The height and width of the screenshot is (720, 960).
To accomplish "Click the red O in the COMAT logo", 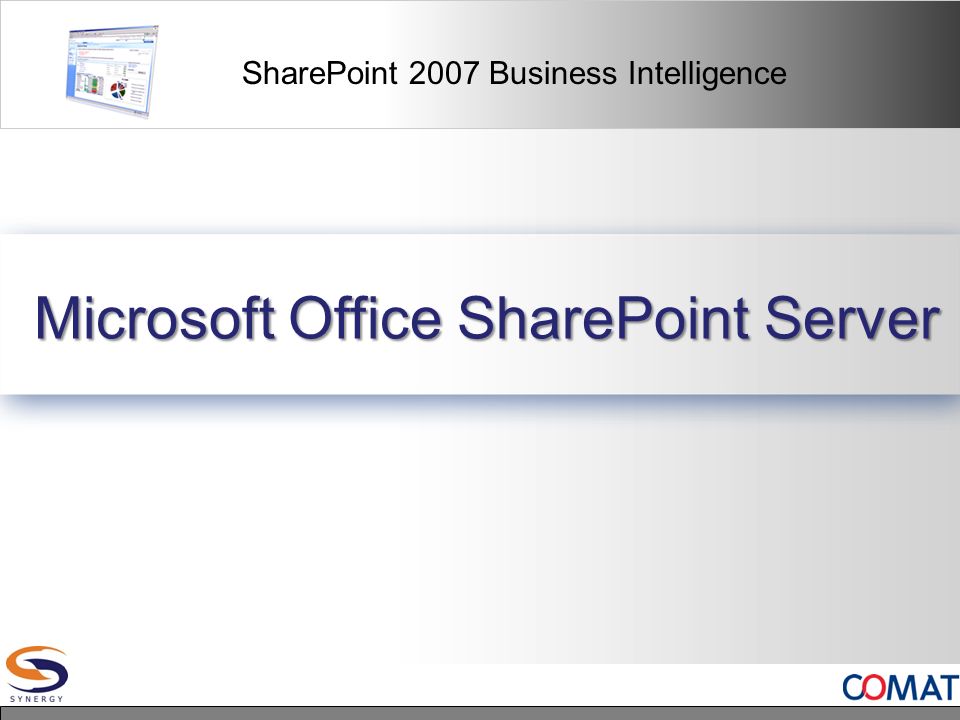I will point(874,687).
